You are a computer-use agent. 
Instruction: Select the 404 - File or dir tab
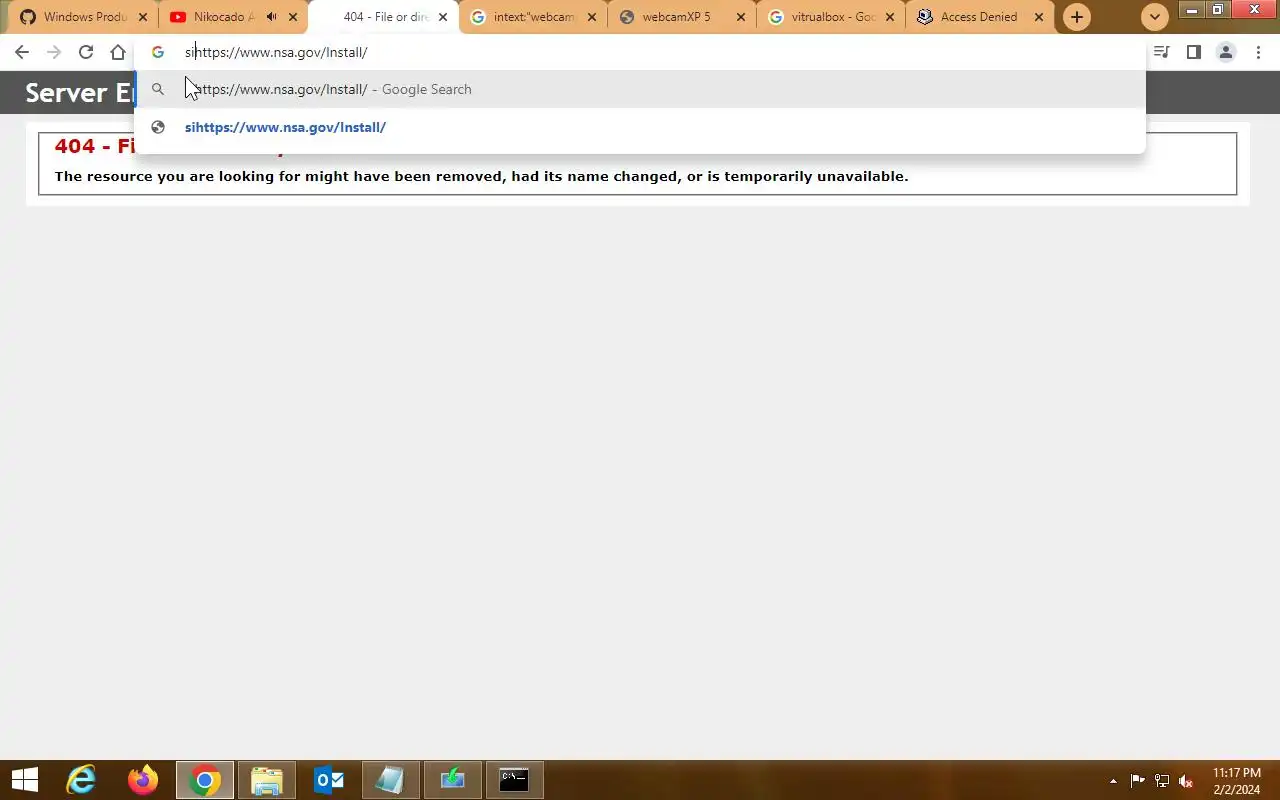[x=385, y=17]
